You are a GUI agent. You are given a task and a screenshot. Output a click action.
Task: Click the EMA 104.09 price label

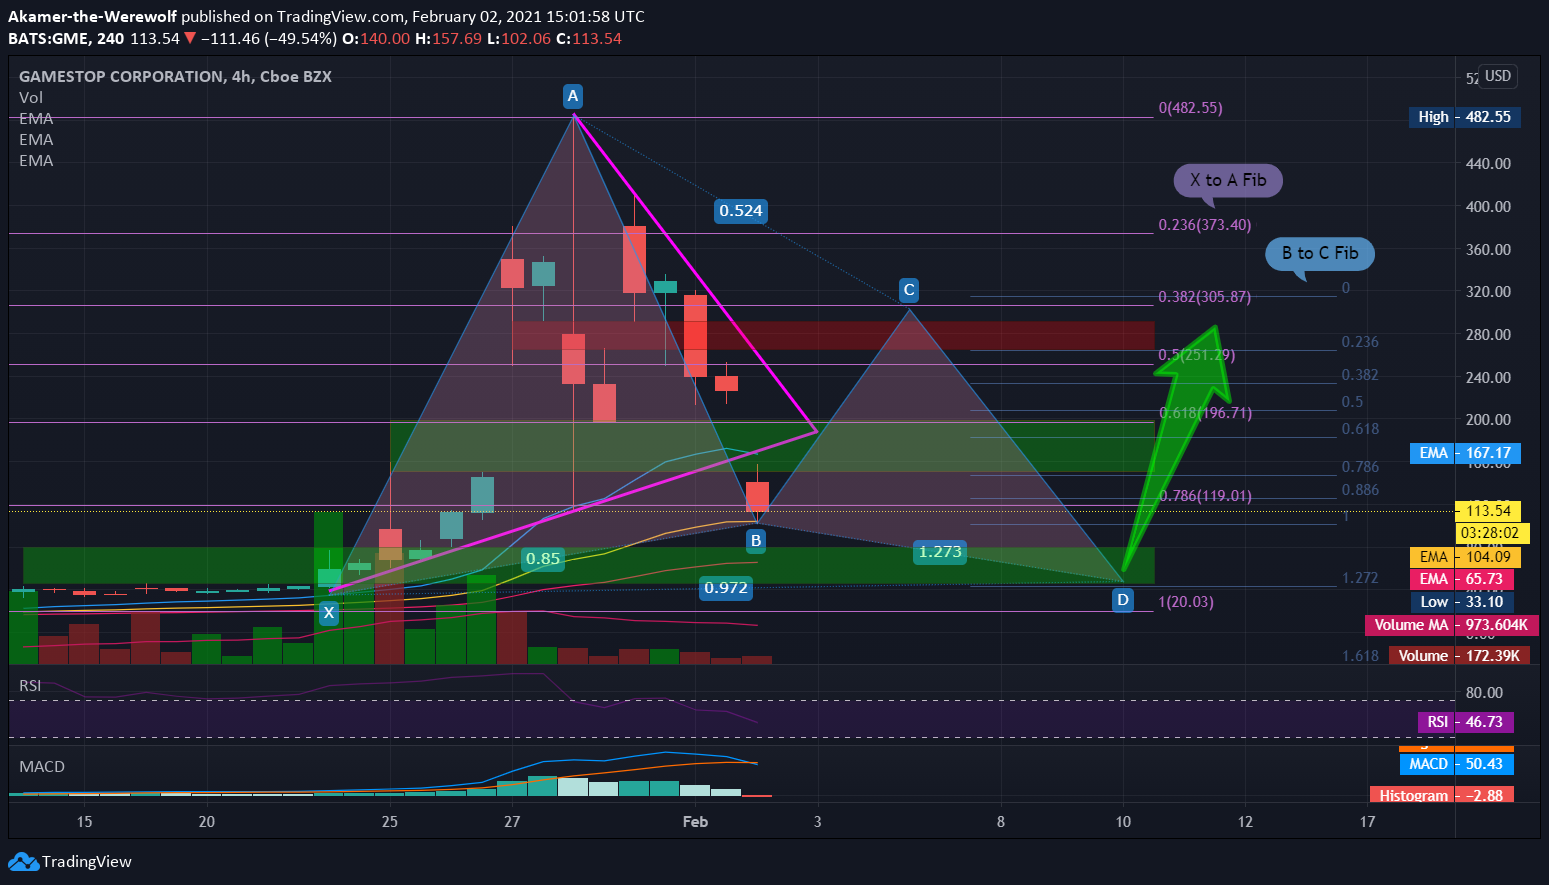(x=1465, y=557)
